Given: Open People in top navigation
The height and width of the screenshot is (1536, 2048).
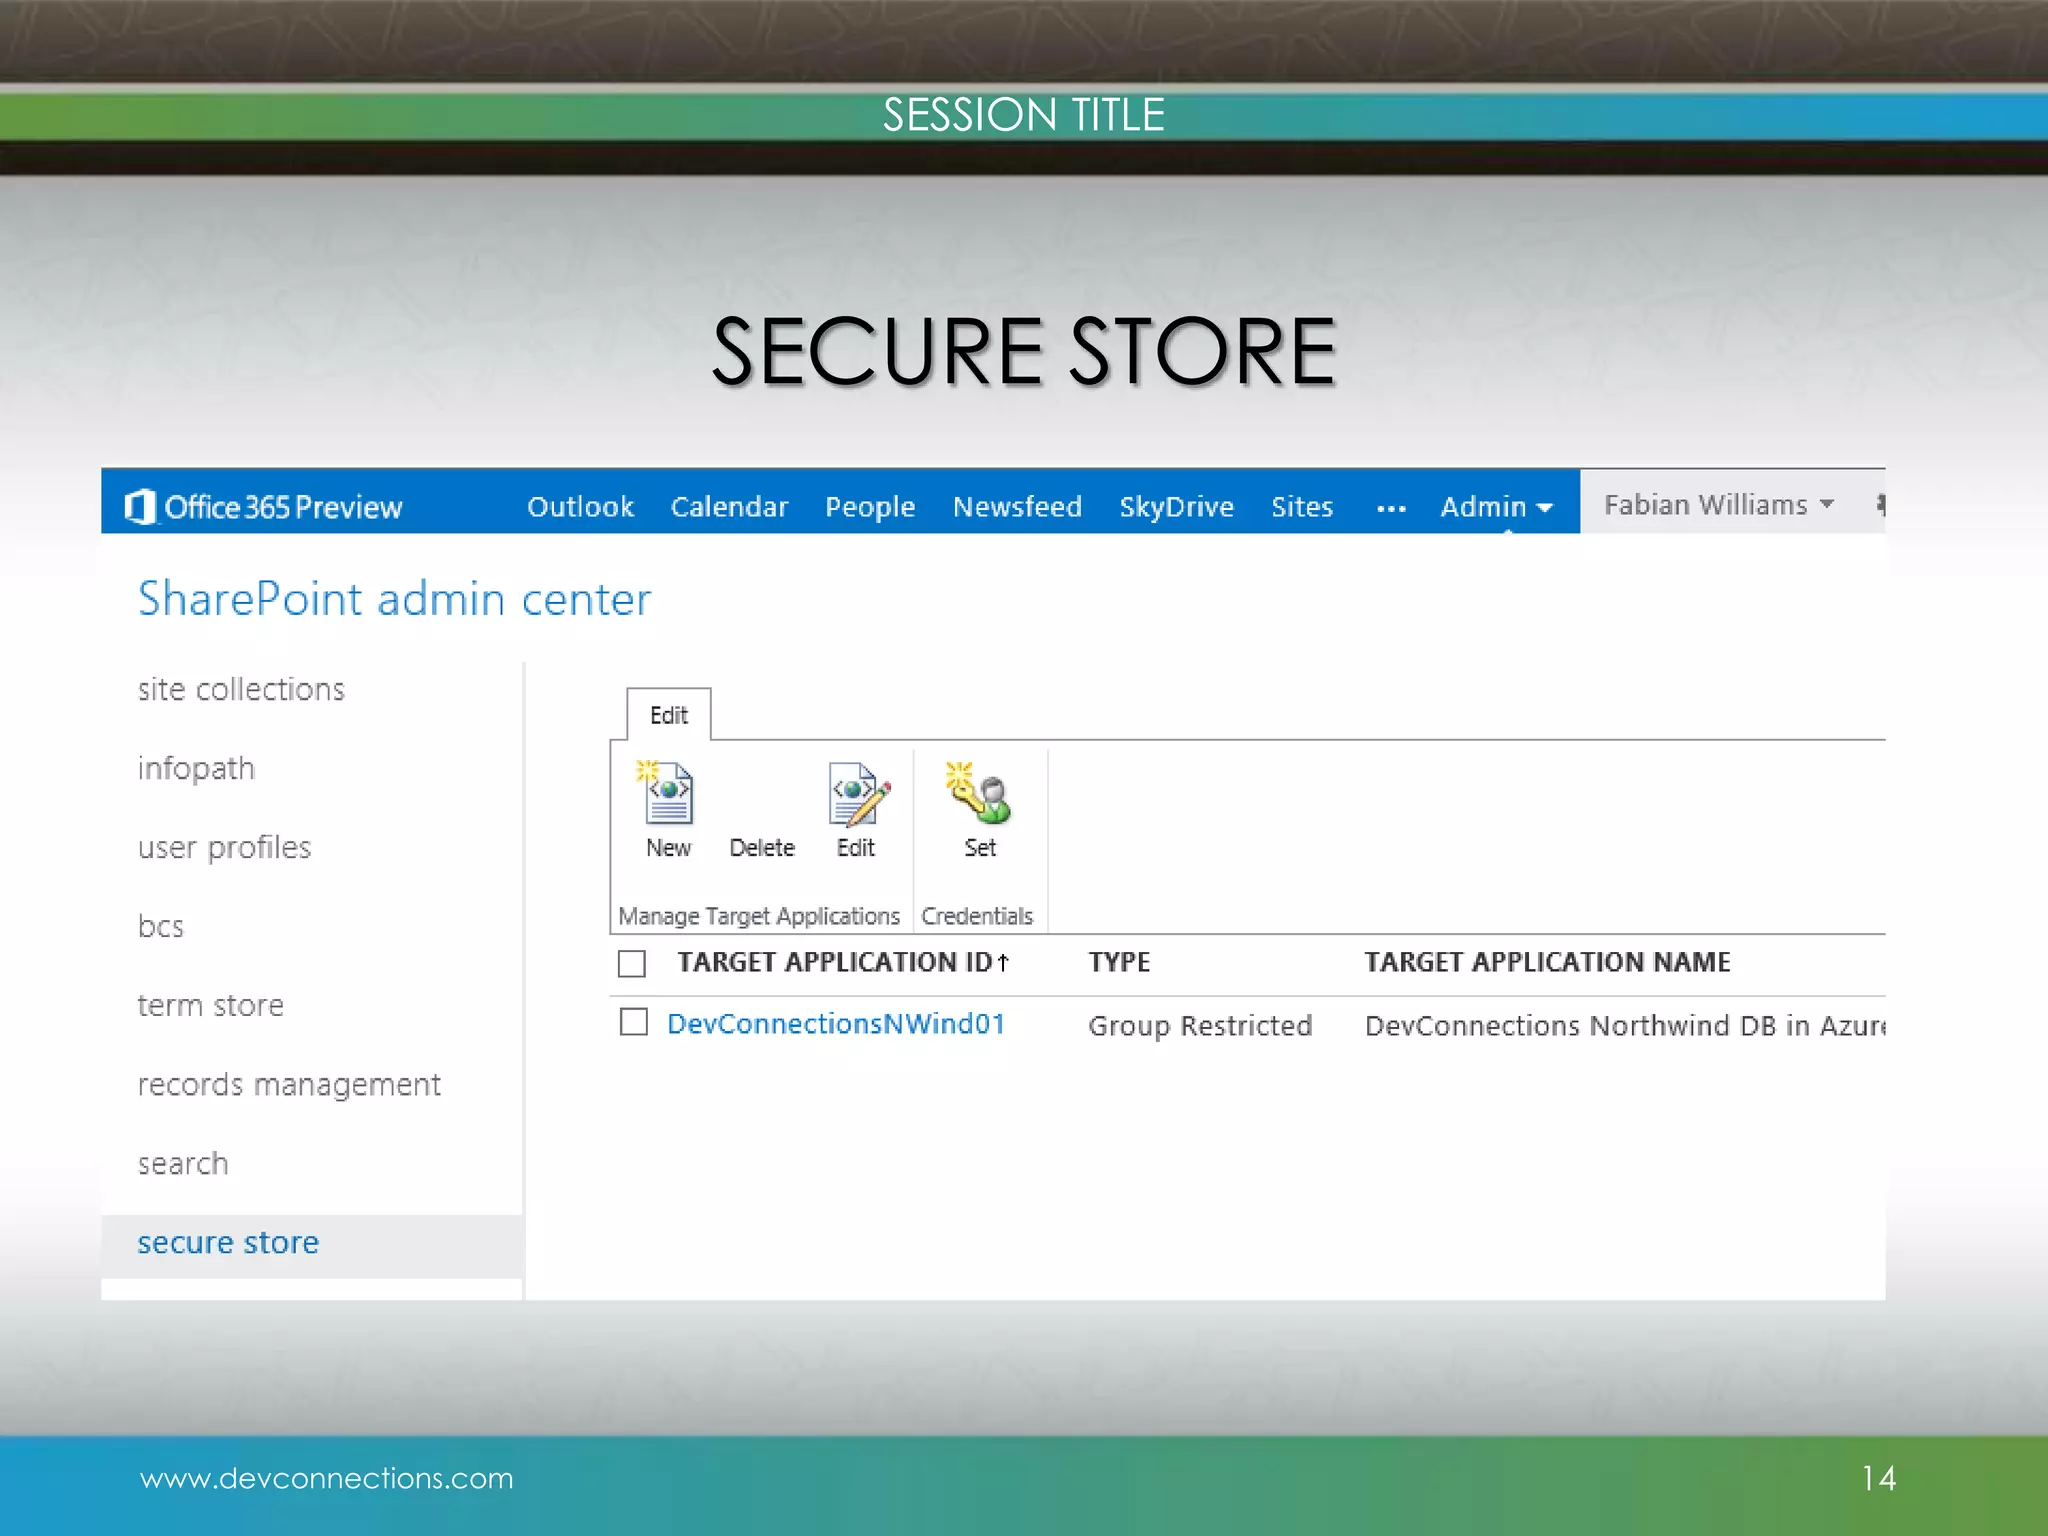Looking at the screenshot, I should click(870, 507).
